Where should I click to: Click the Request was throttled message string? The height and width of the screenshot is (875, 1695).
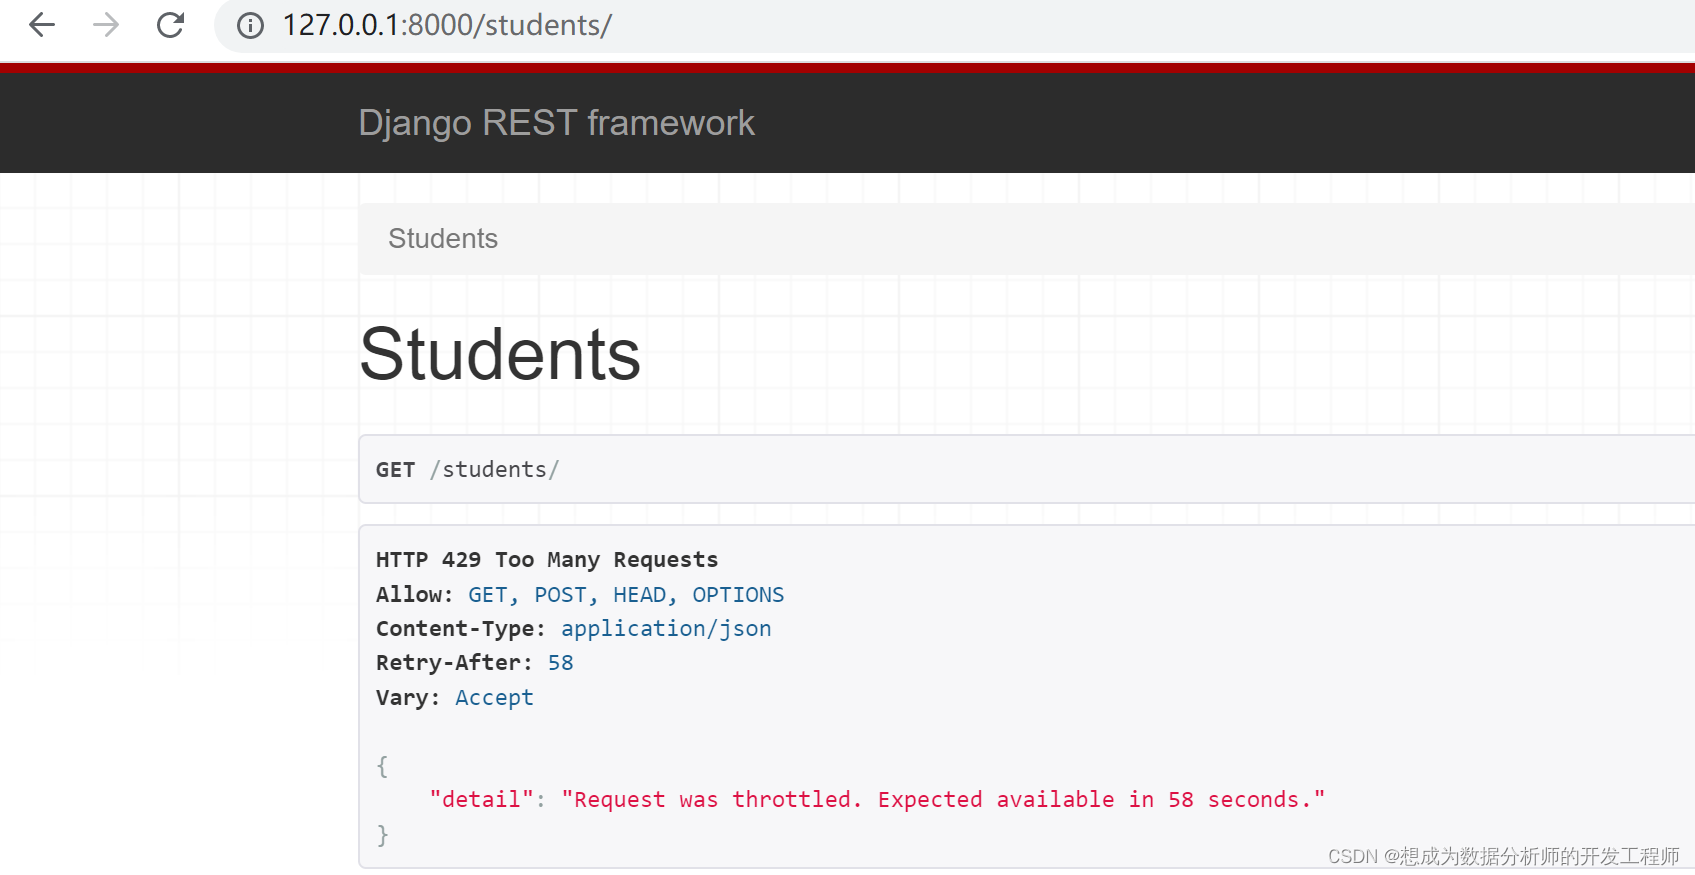coord(943,800)
